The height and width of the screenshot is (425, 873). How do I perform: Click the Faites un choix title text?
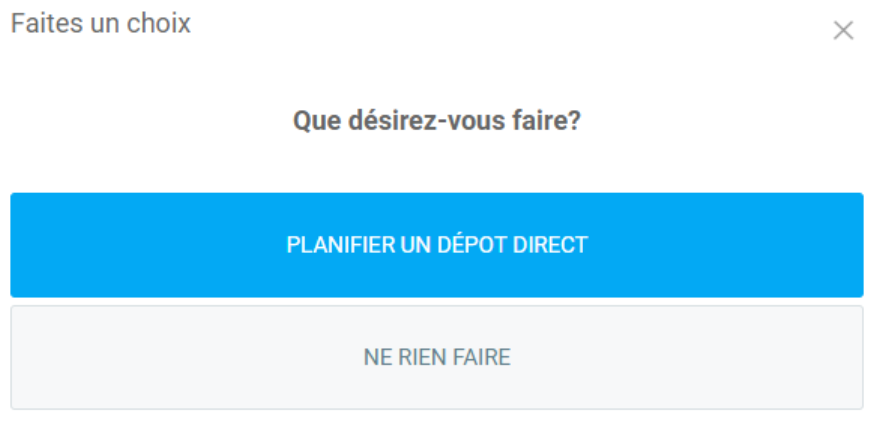click(101, 24)
